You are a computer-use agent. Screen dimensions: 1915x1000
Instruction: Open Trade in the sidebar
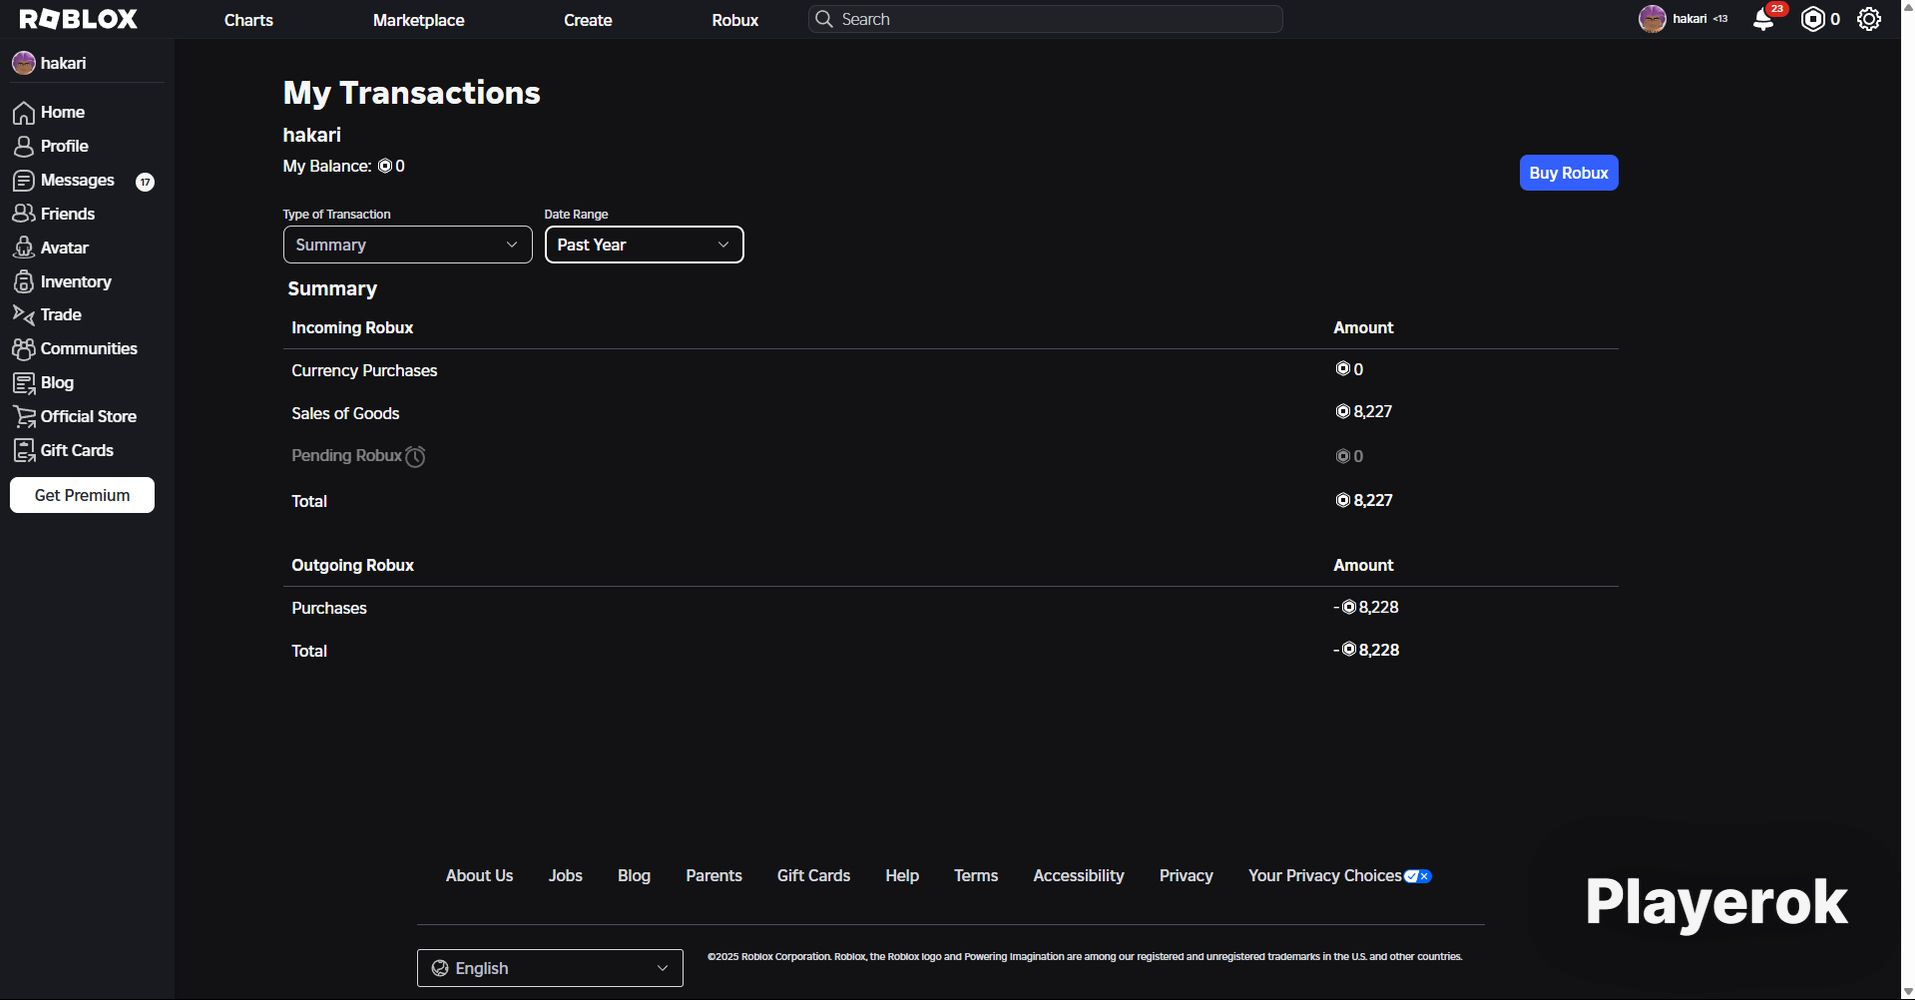[61, 315]
